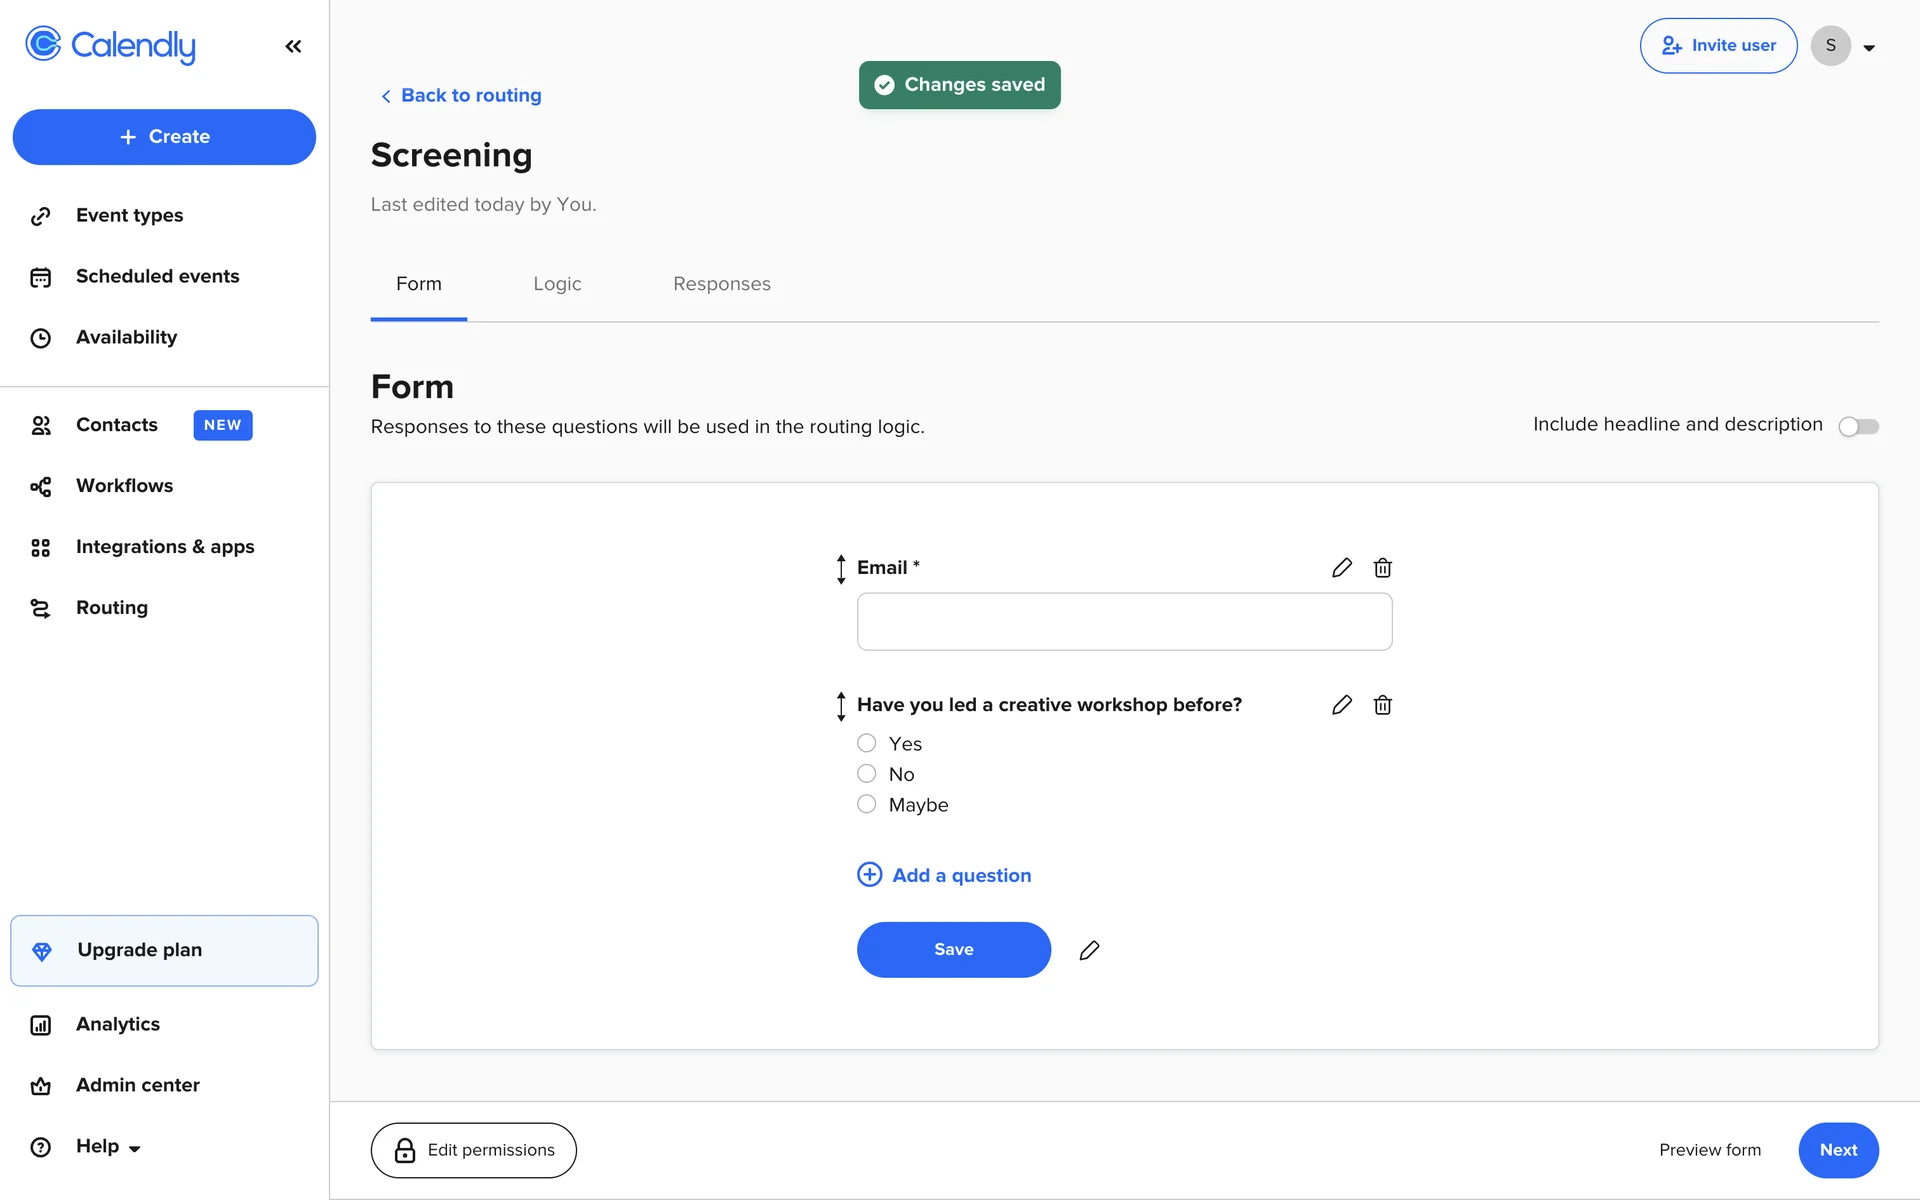Image resolution: width=1920 pixels, height=1200 pixels.
Task: Switch to the Responses tab
Action: click(721, 284)
